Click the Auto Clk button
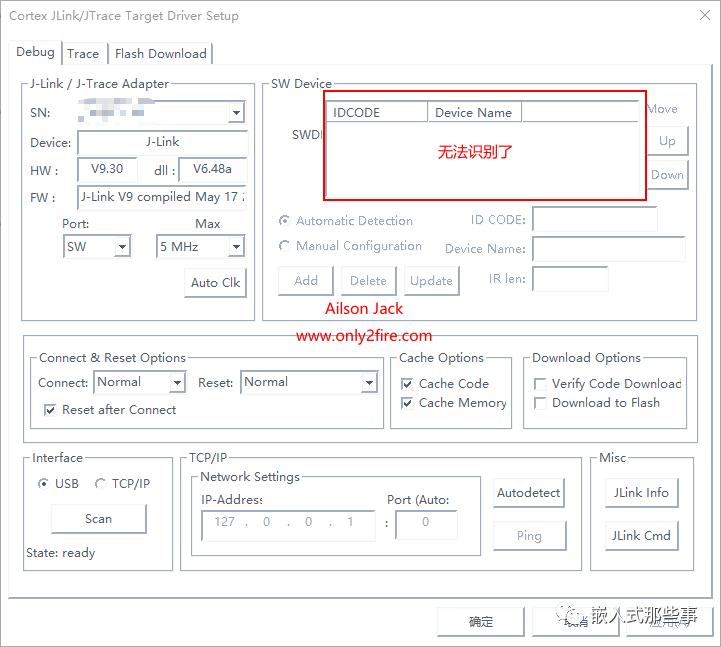 [x=215, y=283]
